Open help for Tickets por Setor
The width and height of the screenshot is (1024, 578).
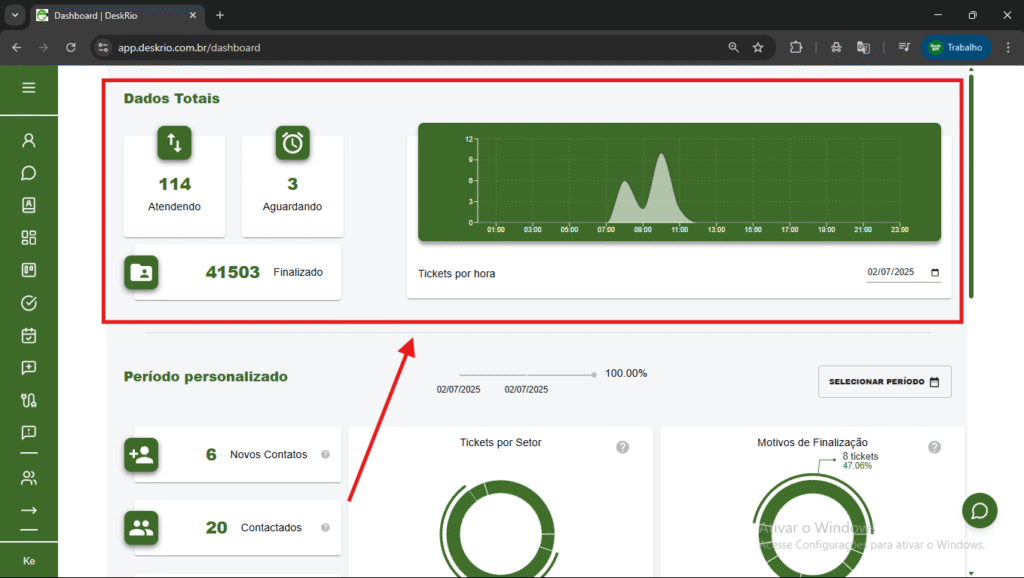[622, 447]
